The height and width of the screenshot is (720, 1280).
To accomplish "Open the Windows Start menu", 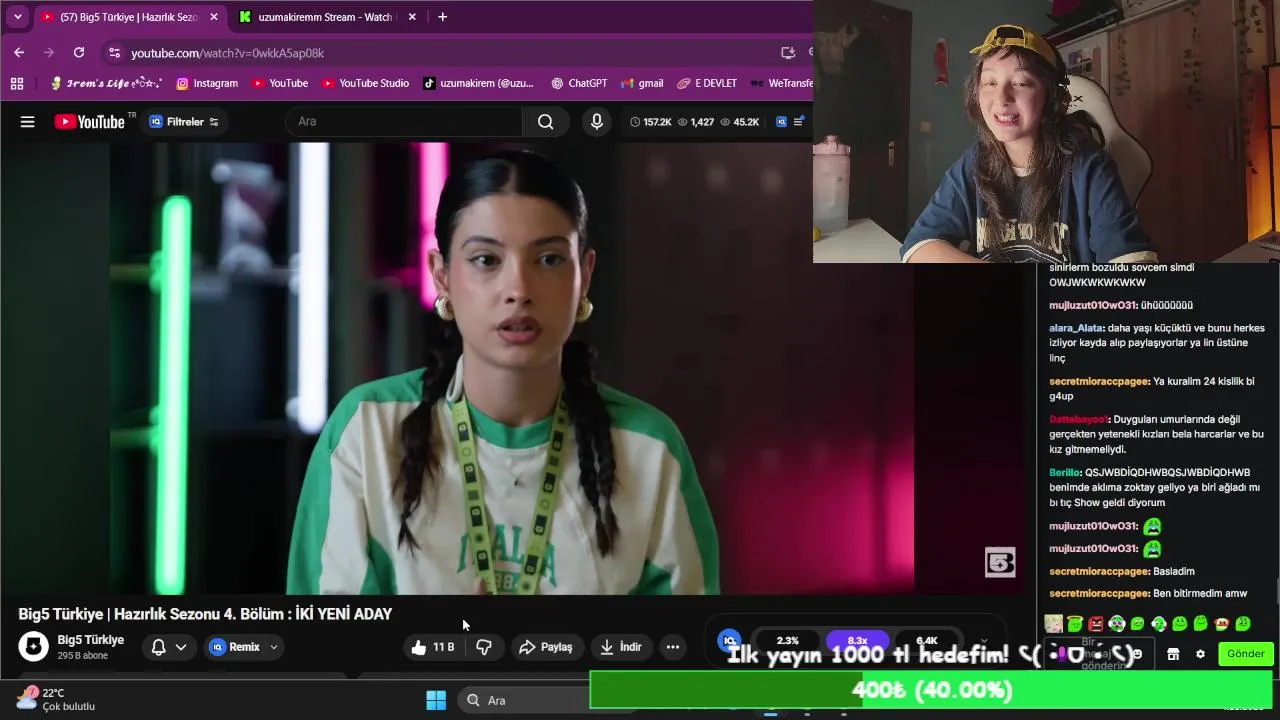I will pos(436,700).
